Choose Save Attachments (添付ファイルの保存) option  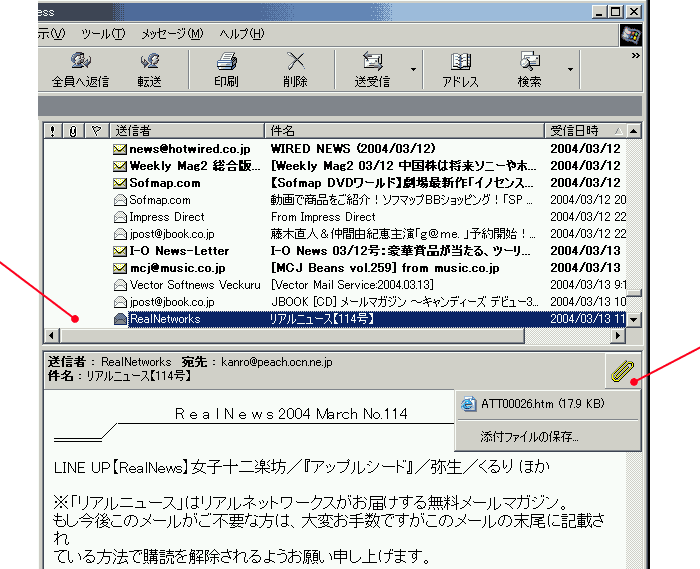[529, 436]
